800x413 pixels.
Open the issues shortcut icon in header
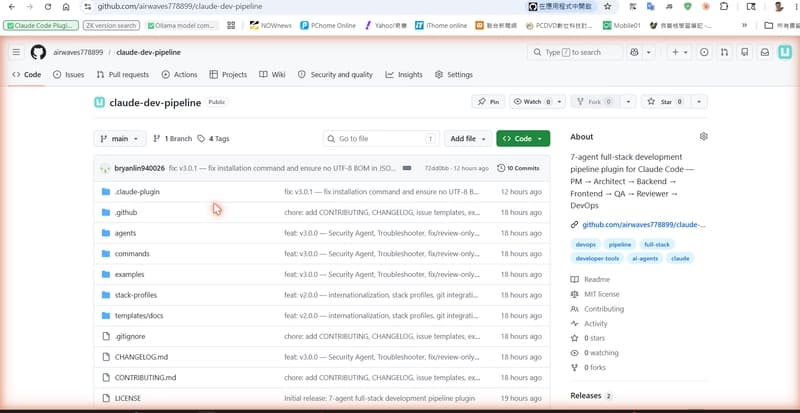[x=704, y=52]
